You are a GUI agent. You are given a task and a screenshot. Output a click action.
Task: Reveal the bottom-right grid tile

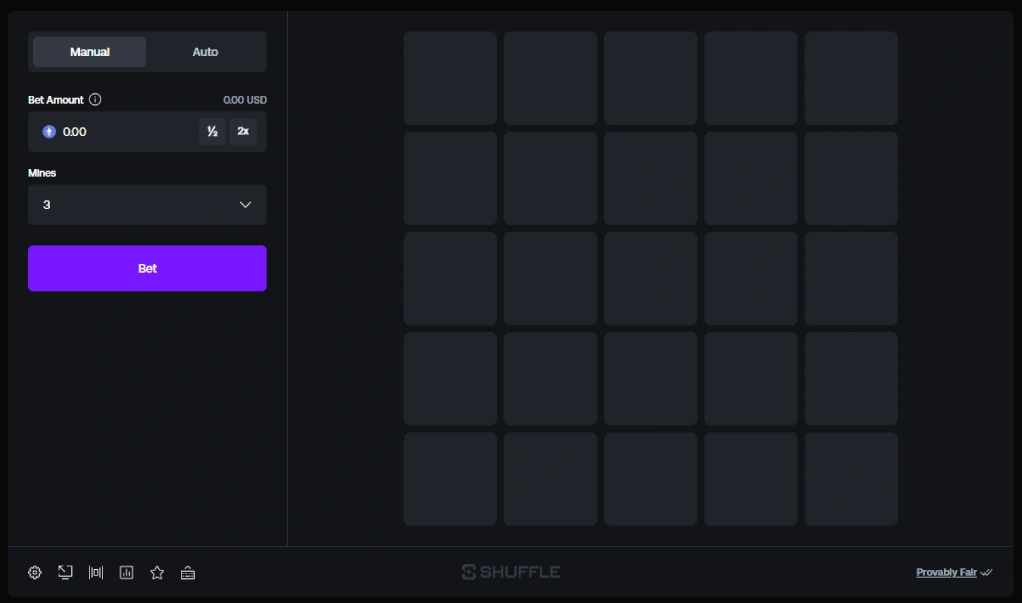point(851,479)
